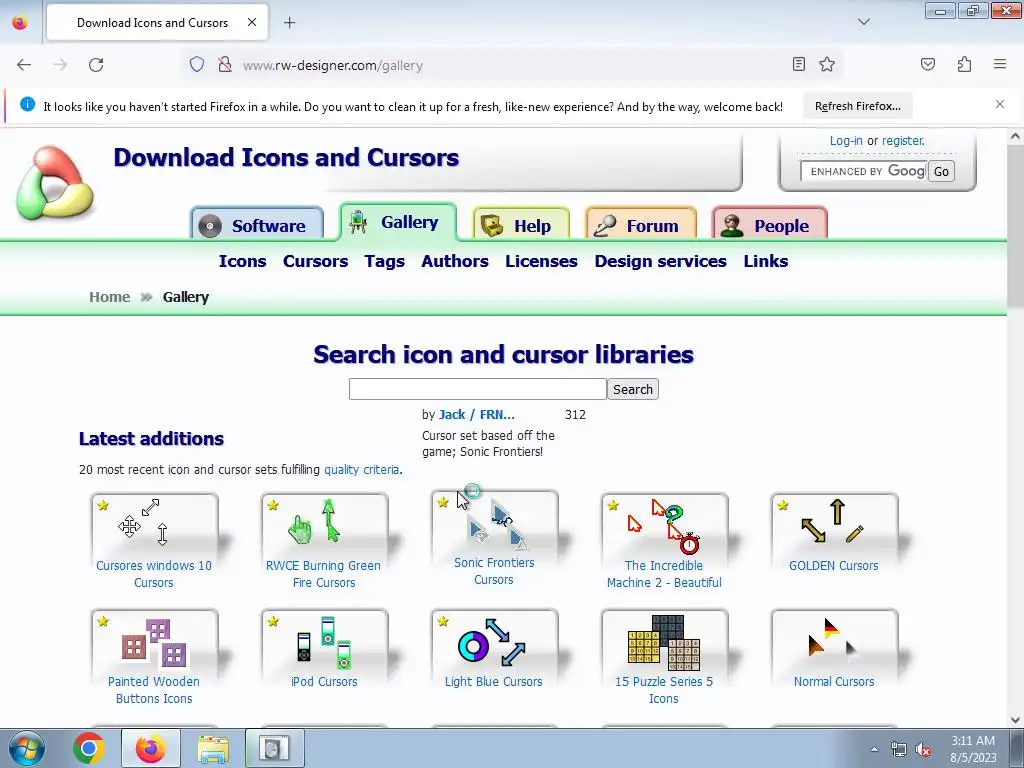Bookmark this page with star icon
Screen dimensions: 1024x768
[827, 64]
